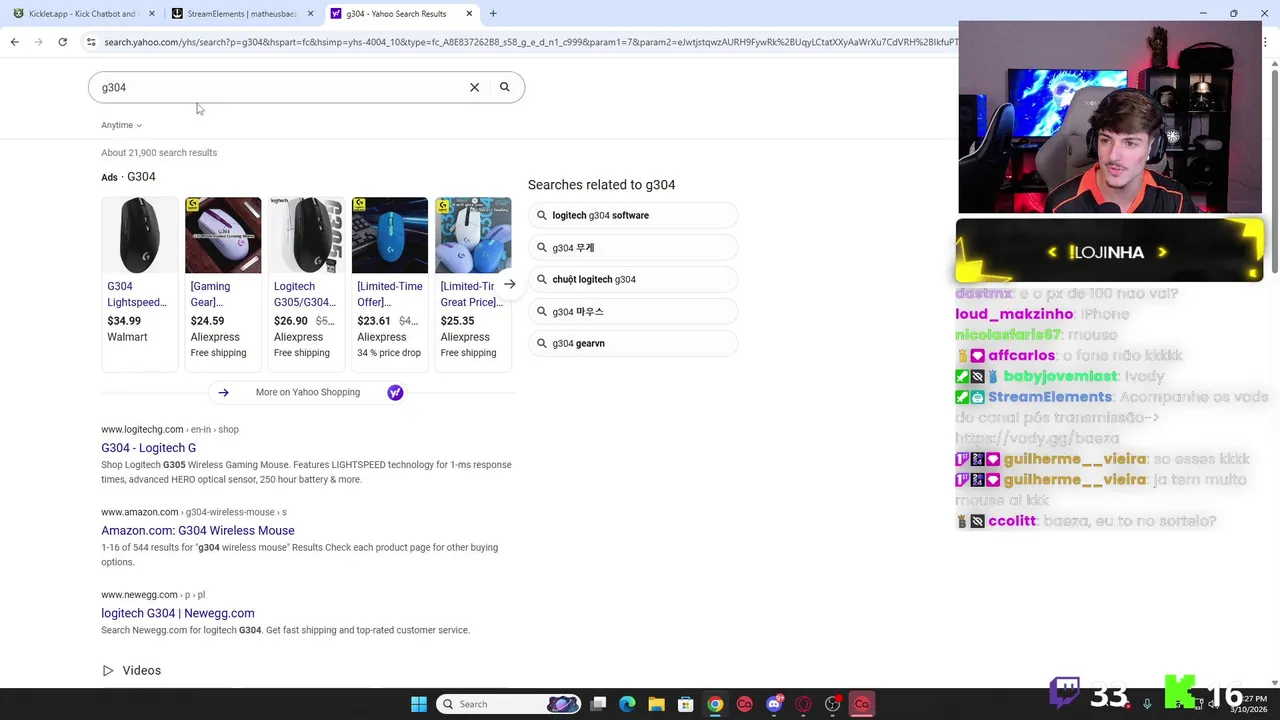Open the Gaming Gear ad title link
Screen dimensions: 1280x720
(x=210, y=294)
